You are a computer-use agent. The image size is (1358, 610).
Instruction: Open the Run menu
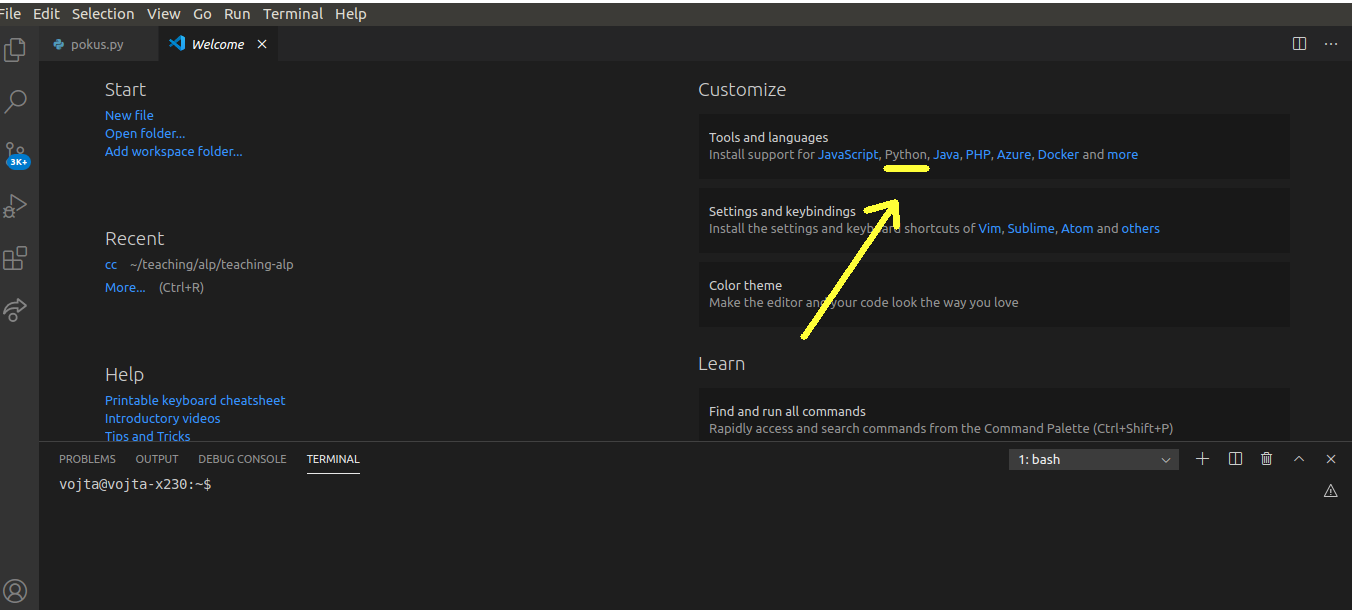coord(237,14)
